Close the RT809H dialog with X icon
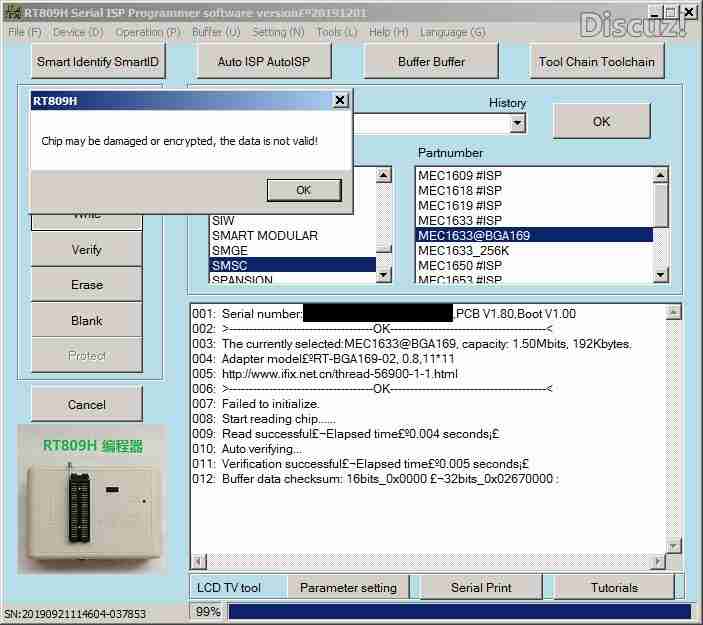The image size is (703, 625). [x=340, y=101]
